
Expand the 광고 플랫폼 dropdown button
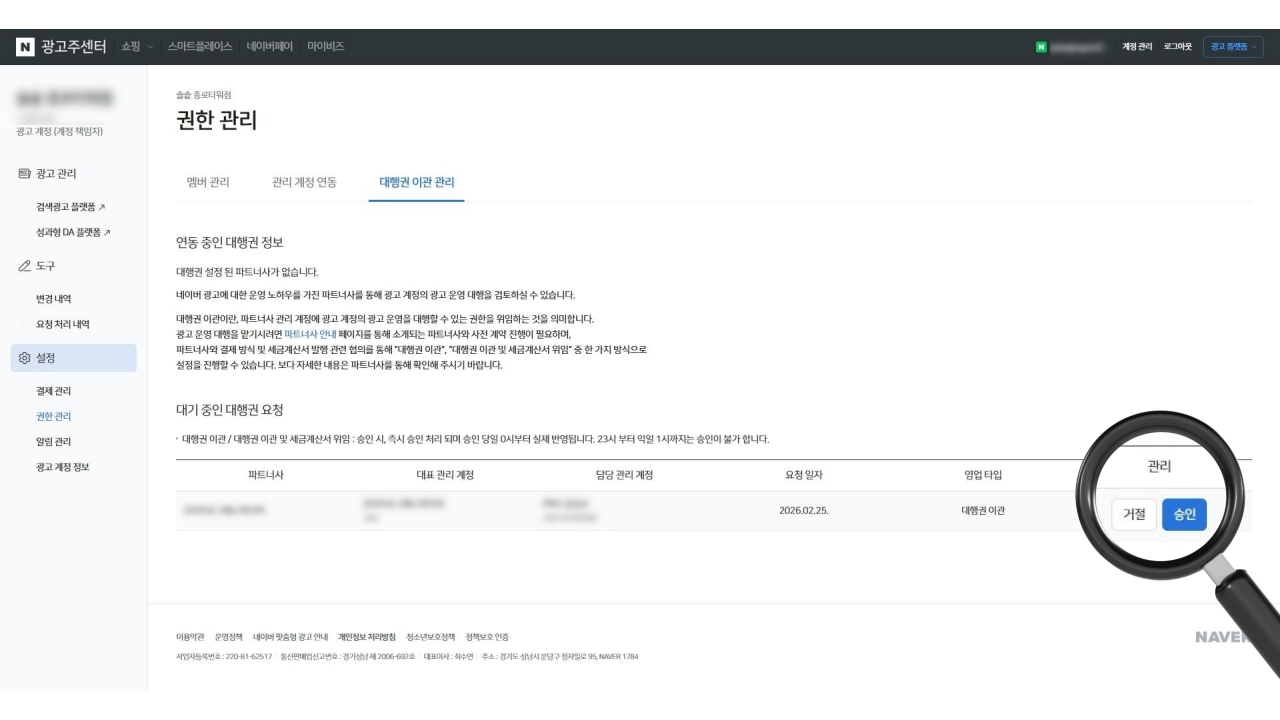tap(1233, 47)
